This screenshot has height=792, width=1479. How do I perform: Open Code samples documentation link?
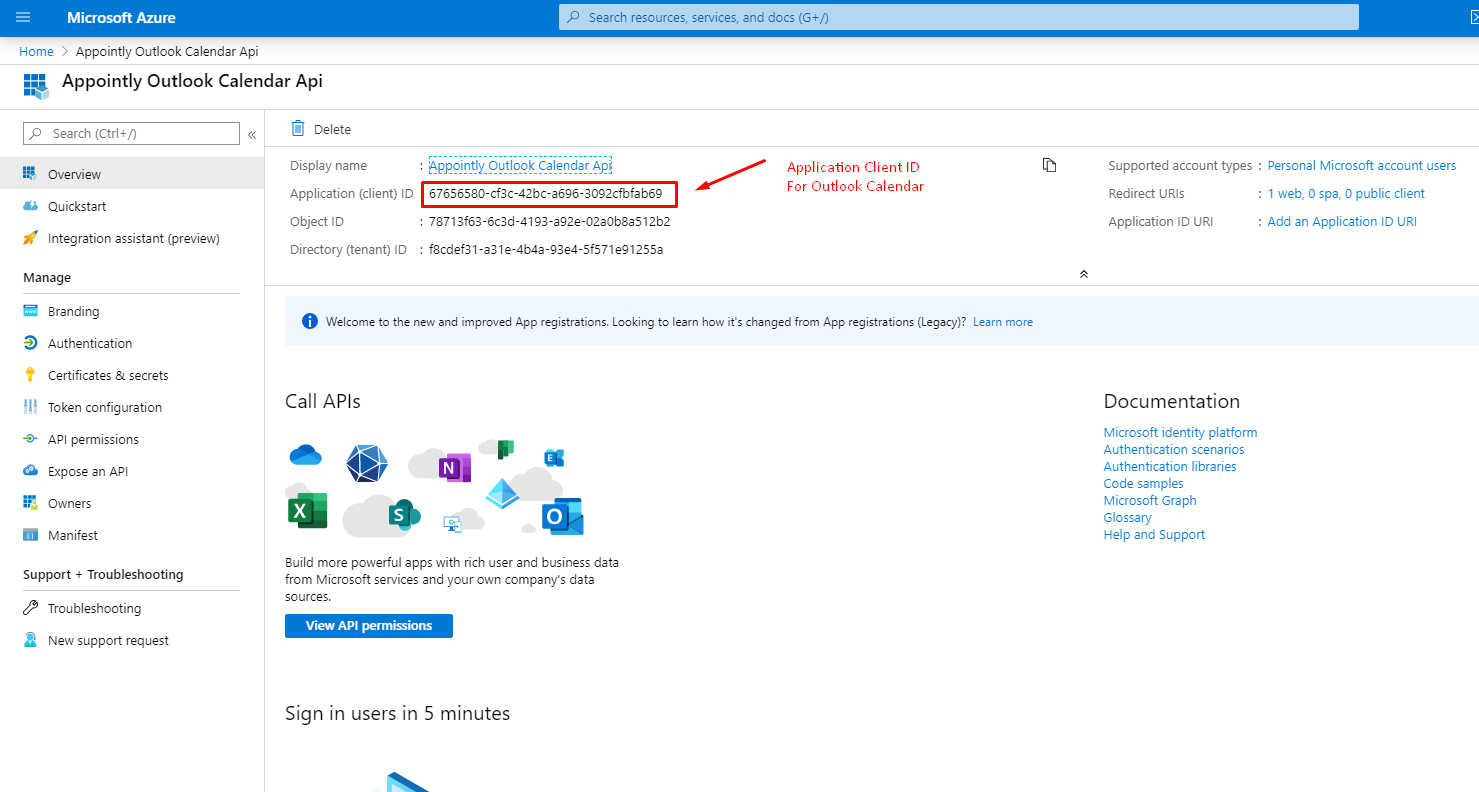click(x=1143, y=484)
